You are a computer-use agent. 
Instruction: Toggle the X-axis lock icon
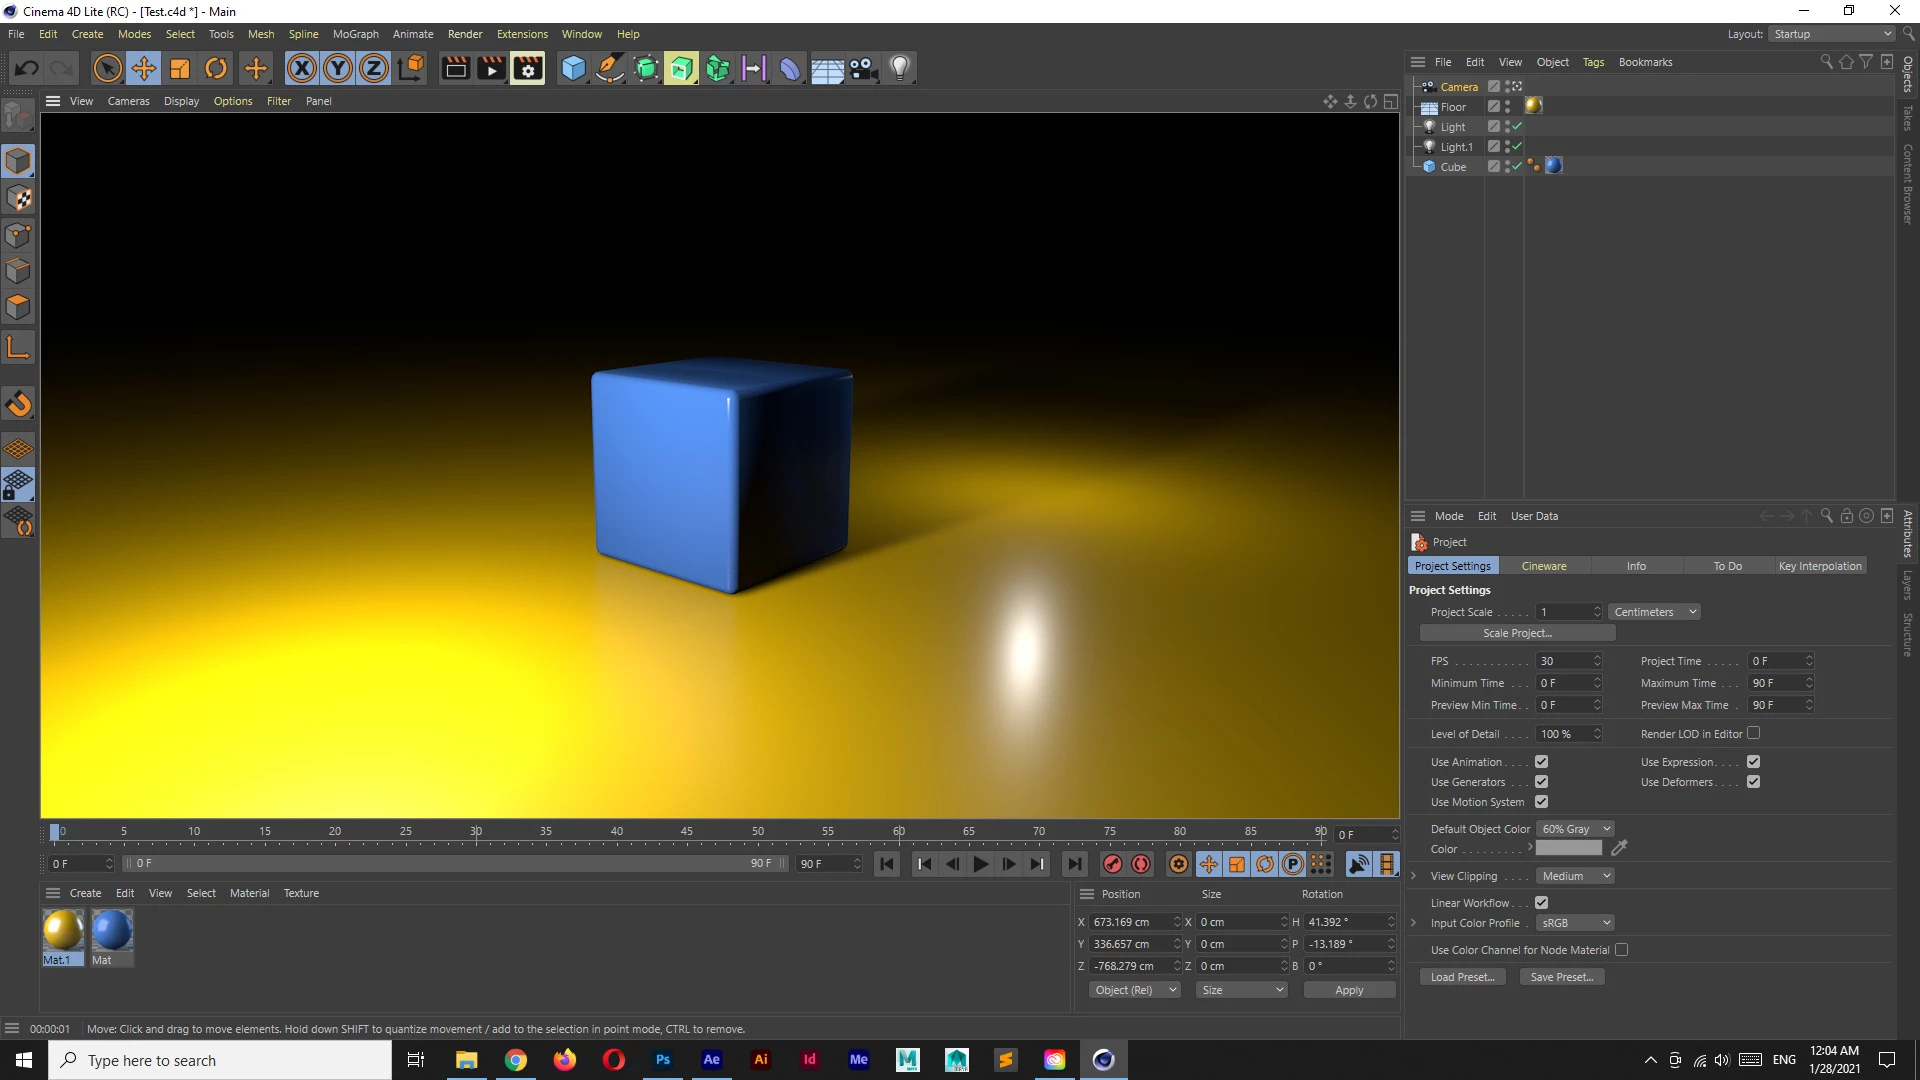(x=301, y=68)
